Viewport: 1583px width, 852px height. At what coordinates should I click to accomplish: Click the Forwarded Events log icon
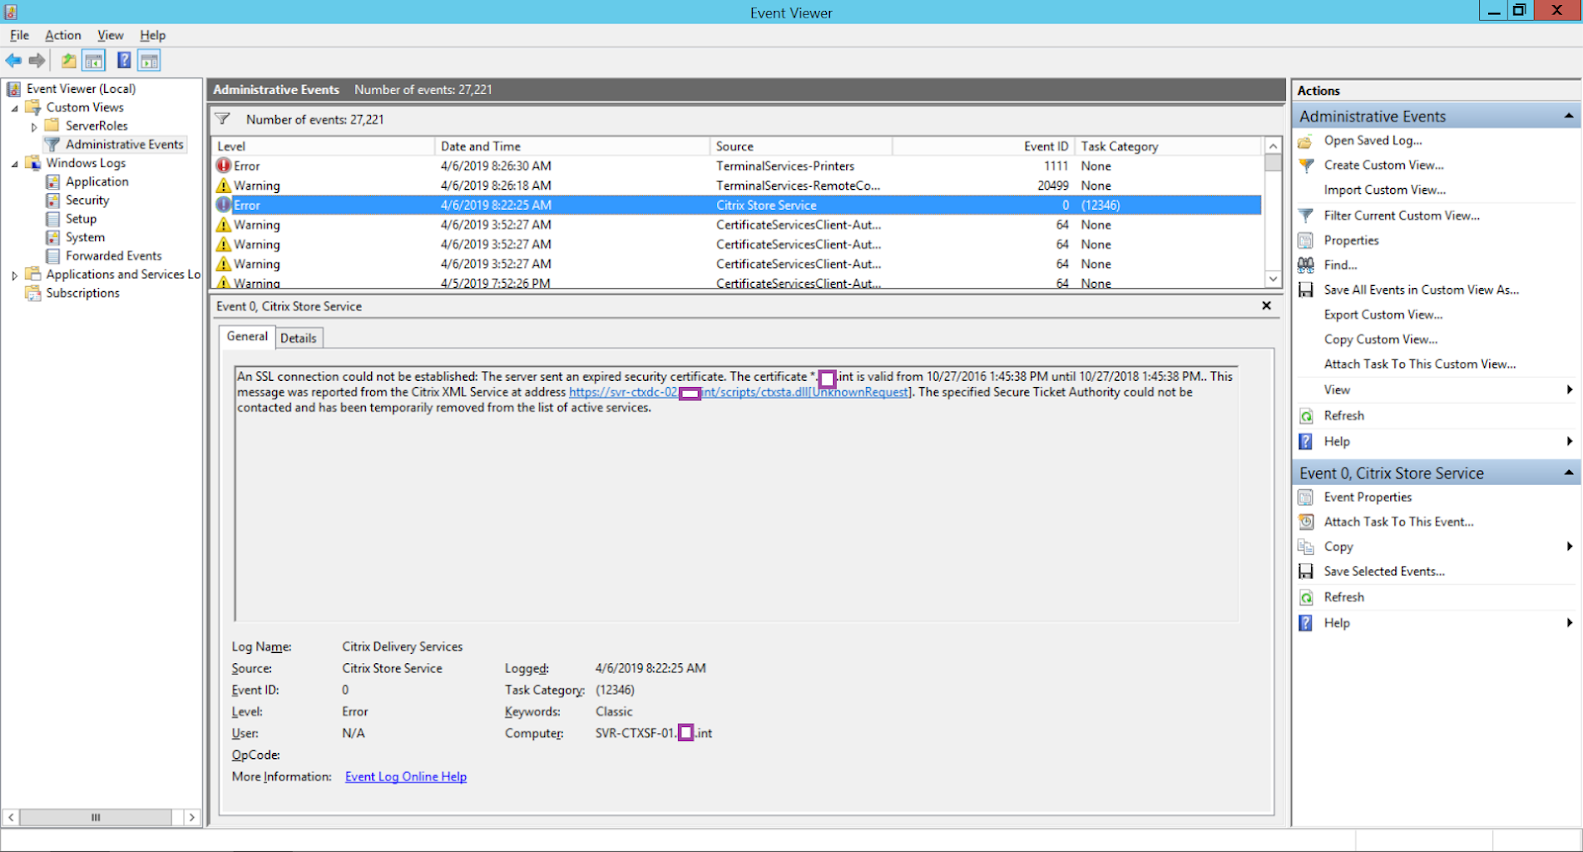53,256
